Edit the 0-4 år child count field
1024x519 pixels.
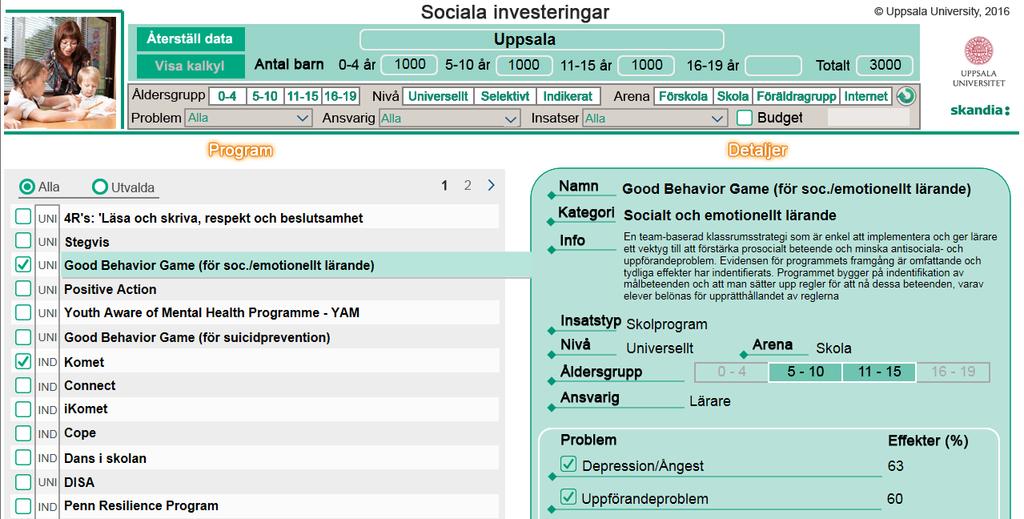[409, 65]
